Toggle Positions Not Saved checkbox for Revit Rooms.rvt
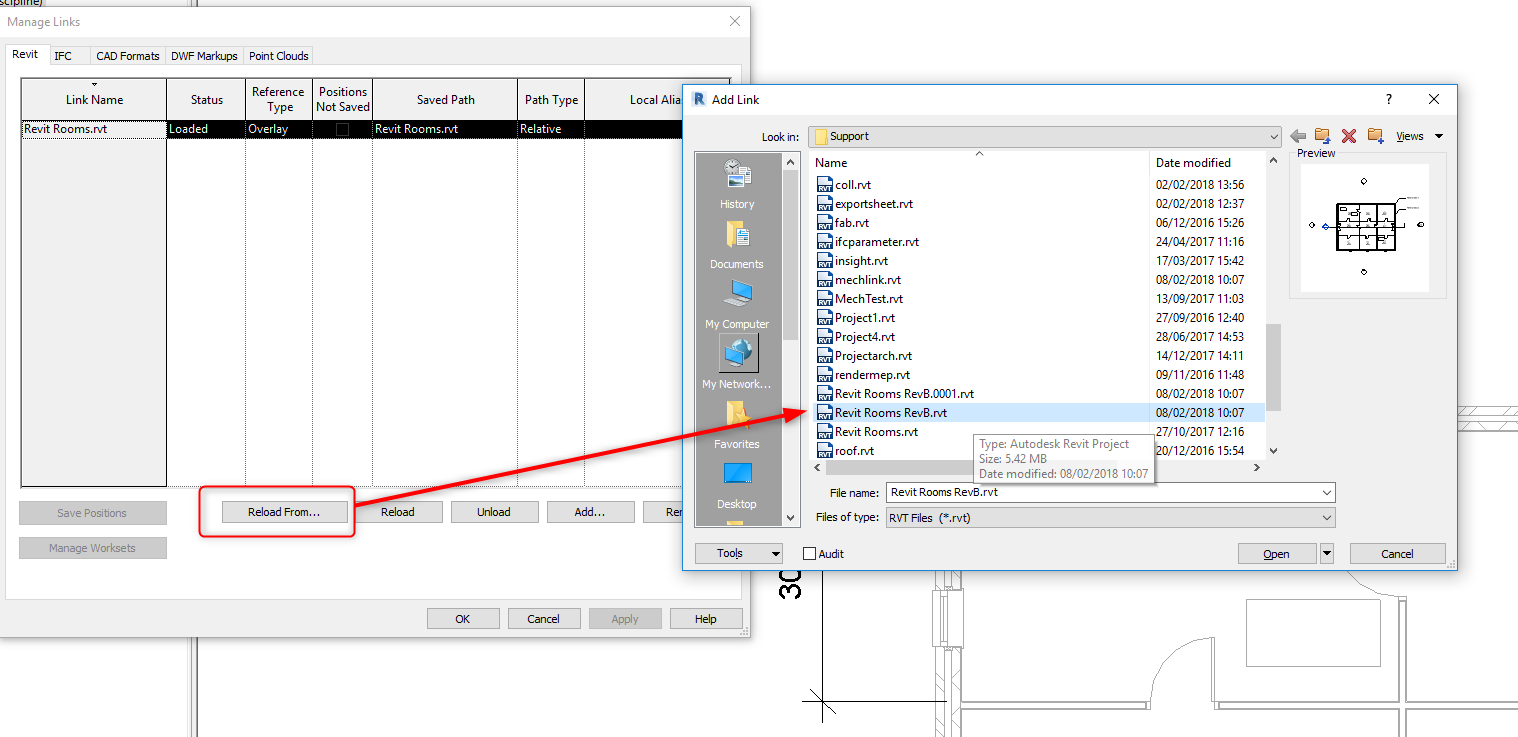 click(342, 129)
